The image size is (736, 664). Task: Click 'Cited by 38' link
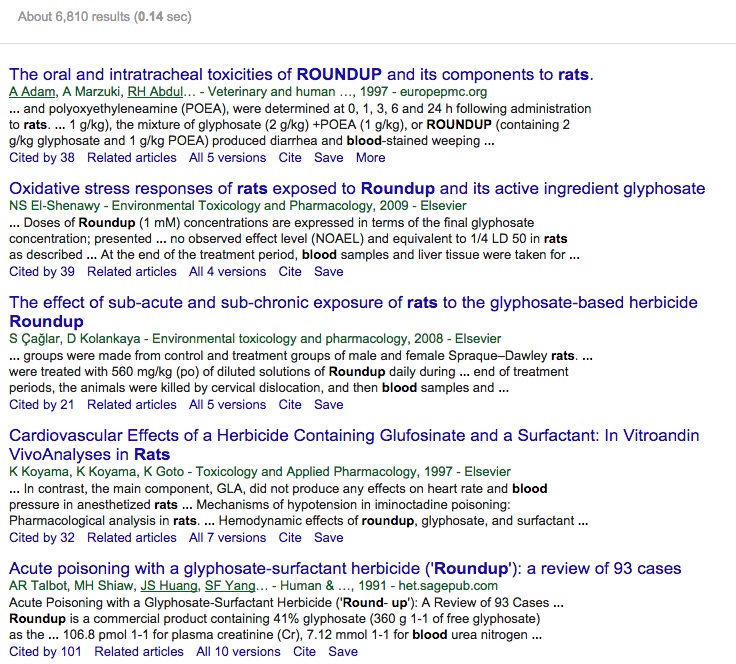[42, 157]
